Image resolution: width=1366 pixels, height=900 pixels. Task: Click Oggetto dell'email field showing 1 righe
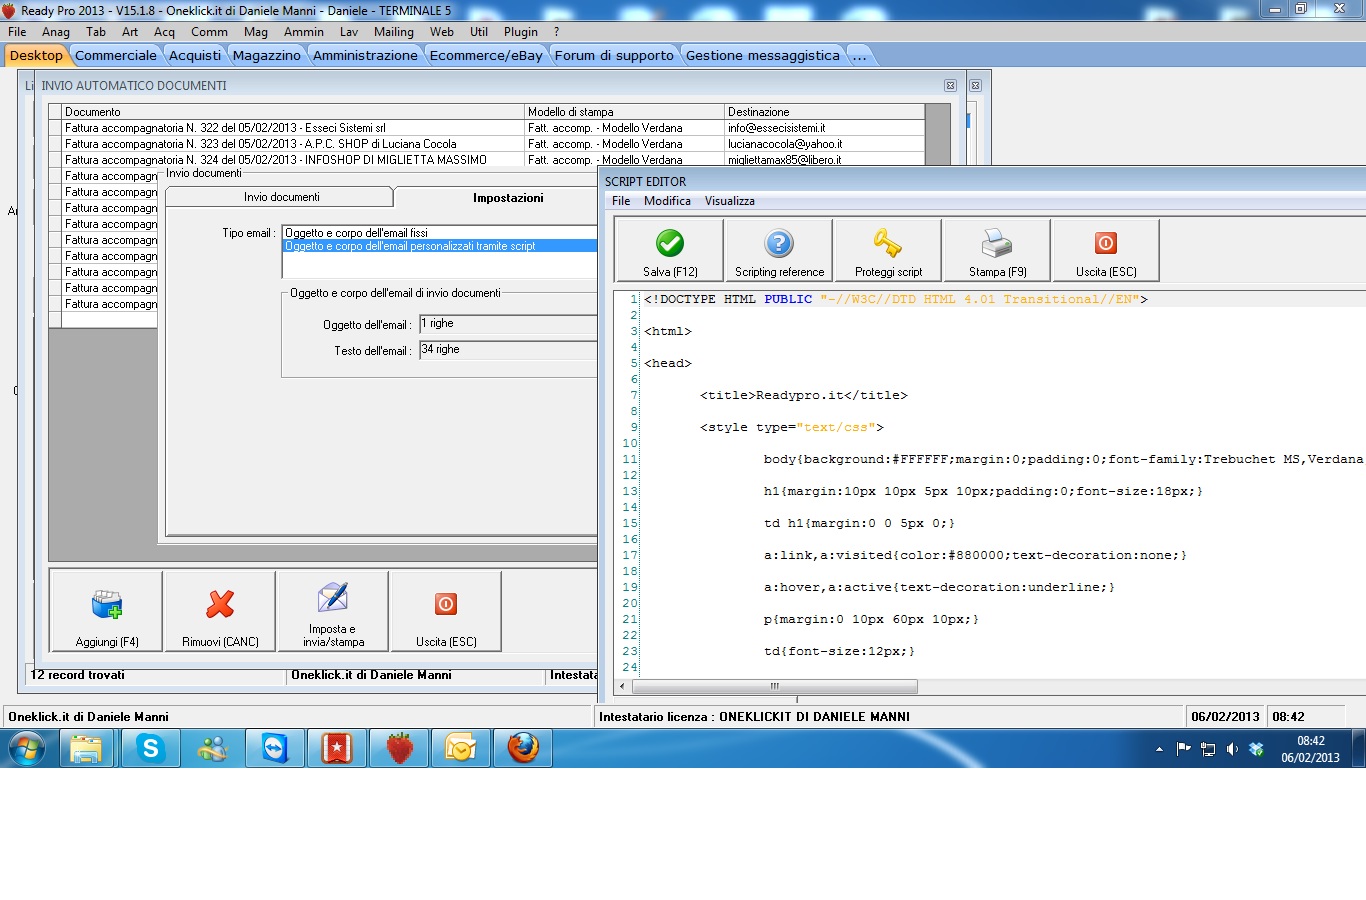tap(508, 324)
